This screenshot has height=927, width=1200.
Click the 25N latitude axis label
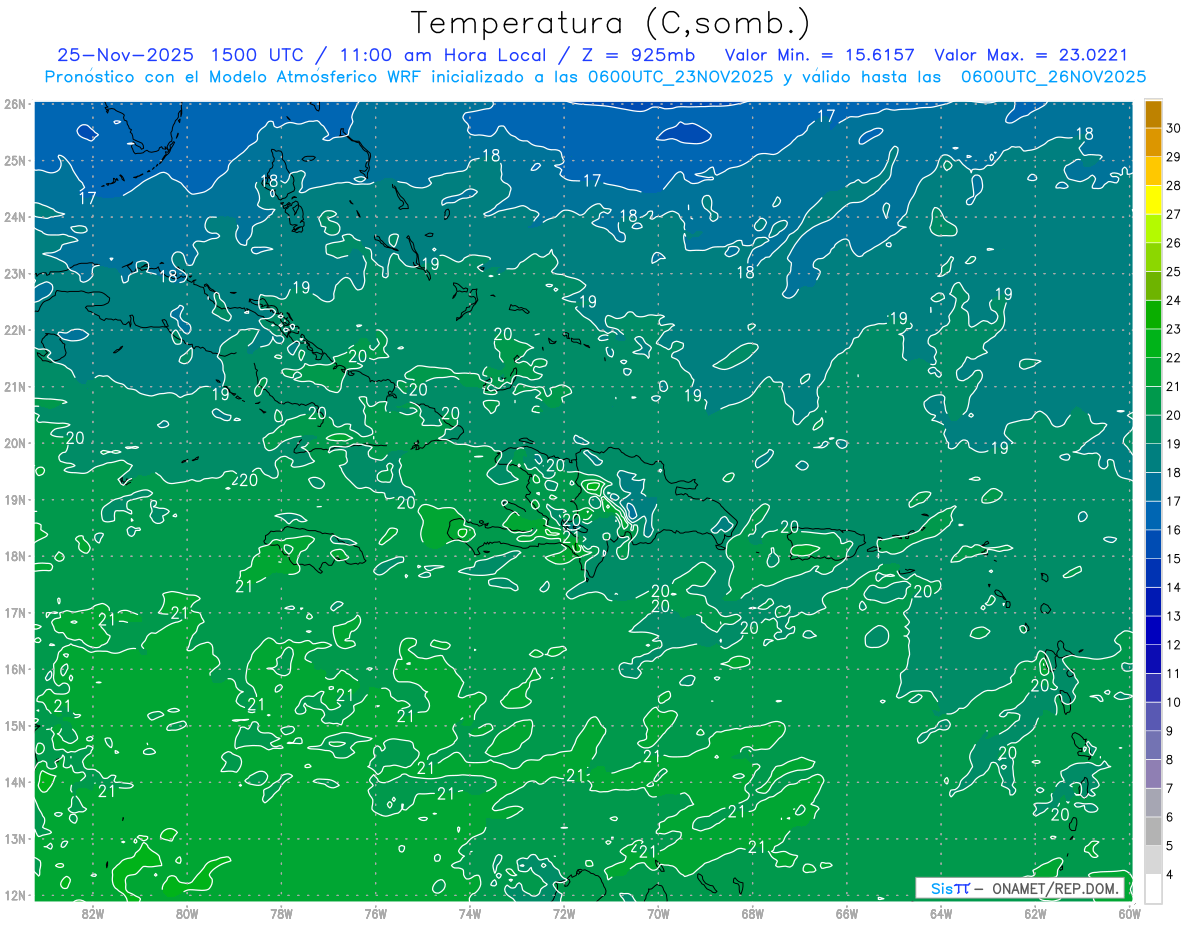[15, 160]
